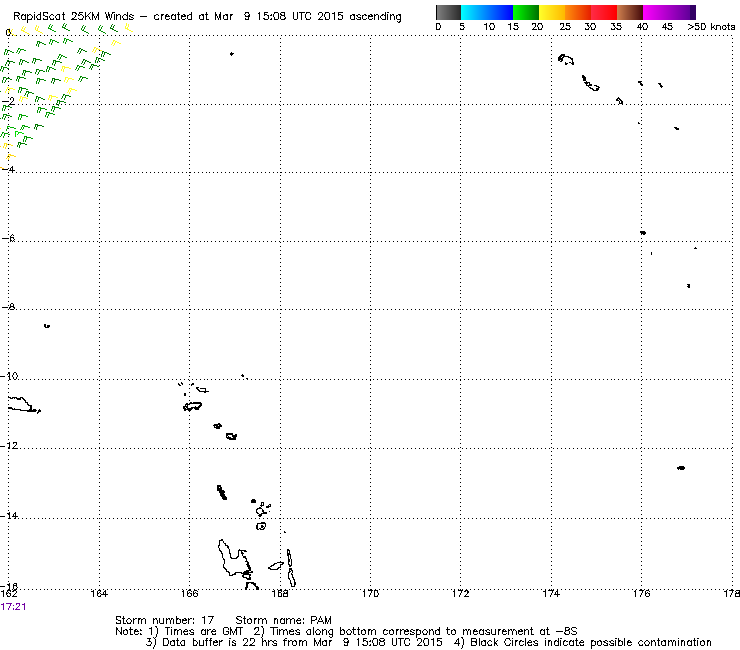Screen dimensions: 740x650
Task: Click the purple "17:21" time label
Action: pos(13,607)
